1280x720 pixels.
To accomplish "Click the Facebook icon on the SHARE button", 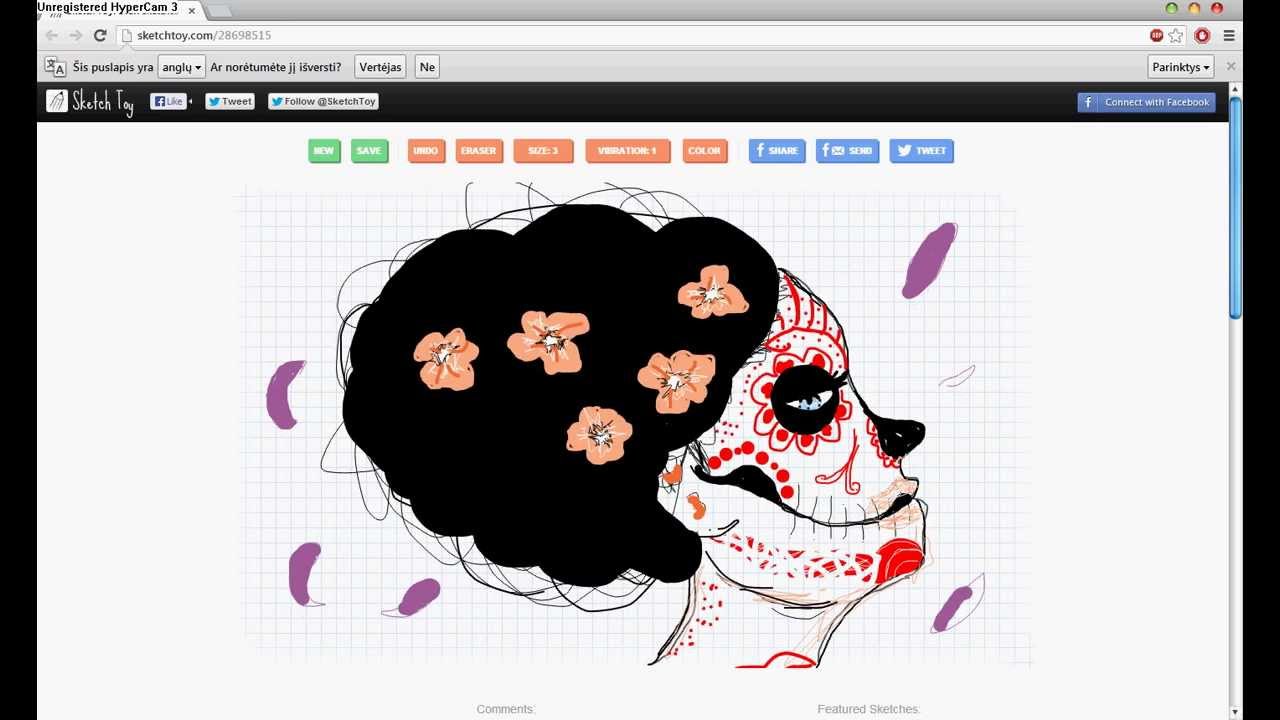I will click(759, 151).
